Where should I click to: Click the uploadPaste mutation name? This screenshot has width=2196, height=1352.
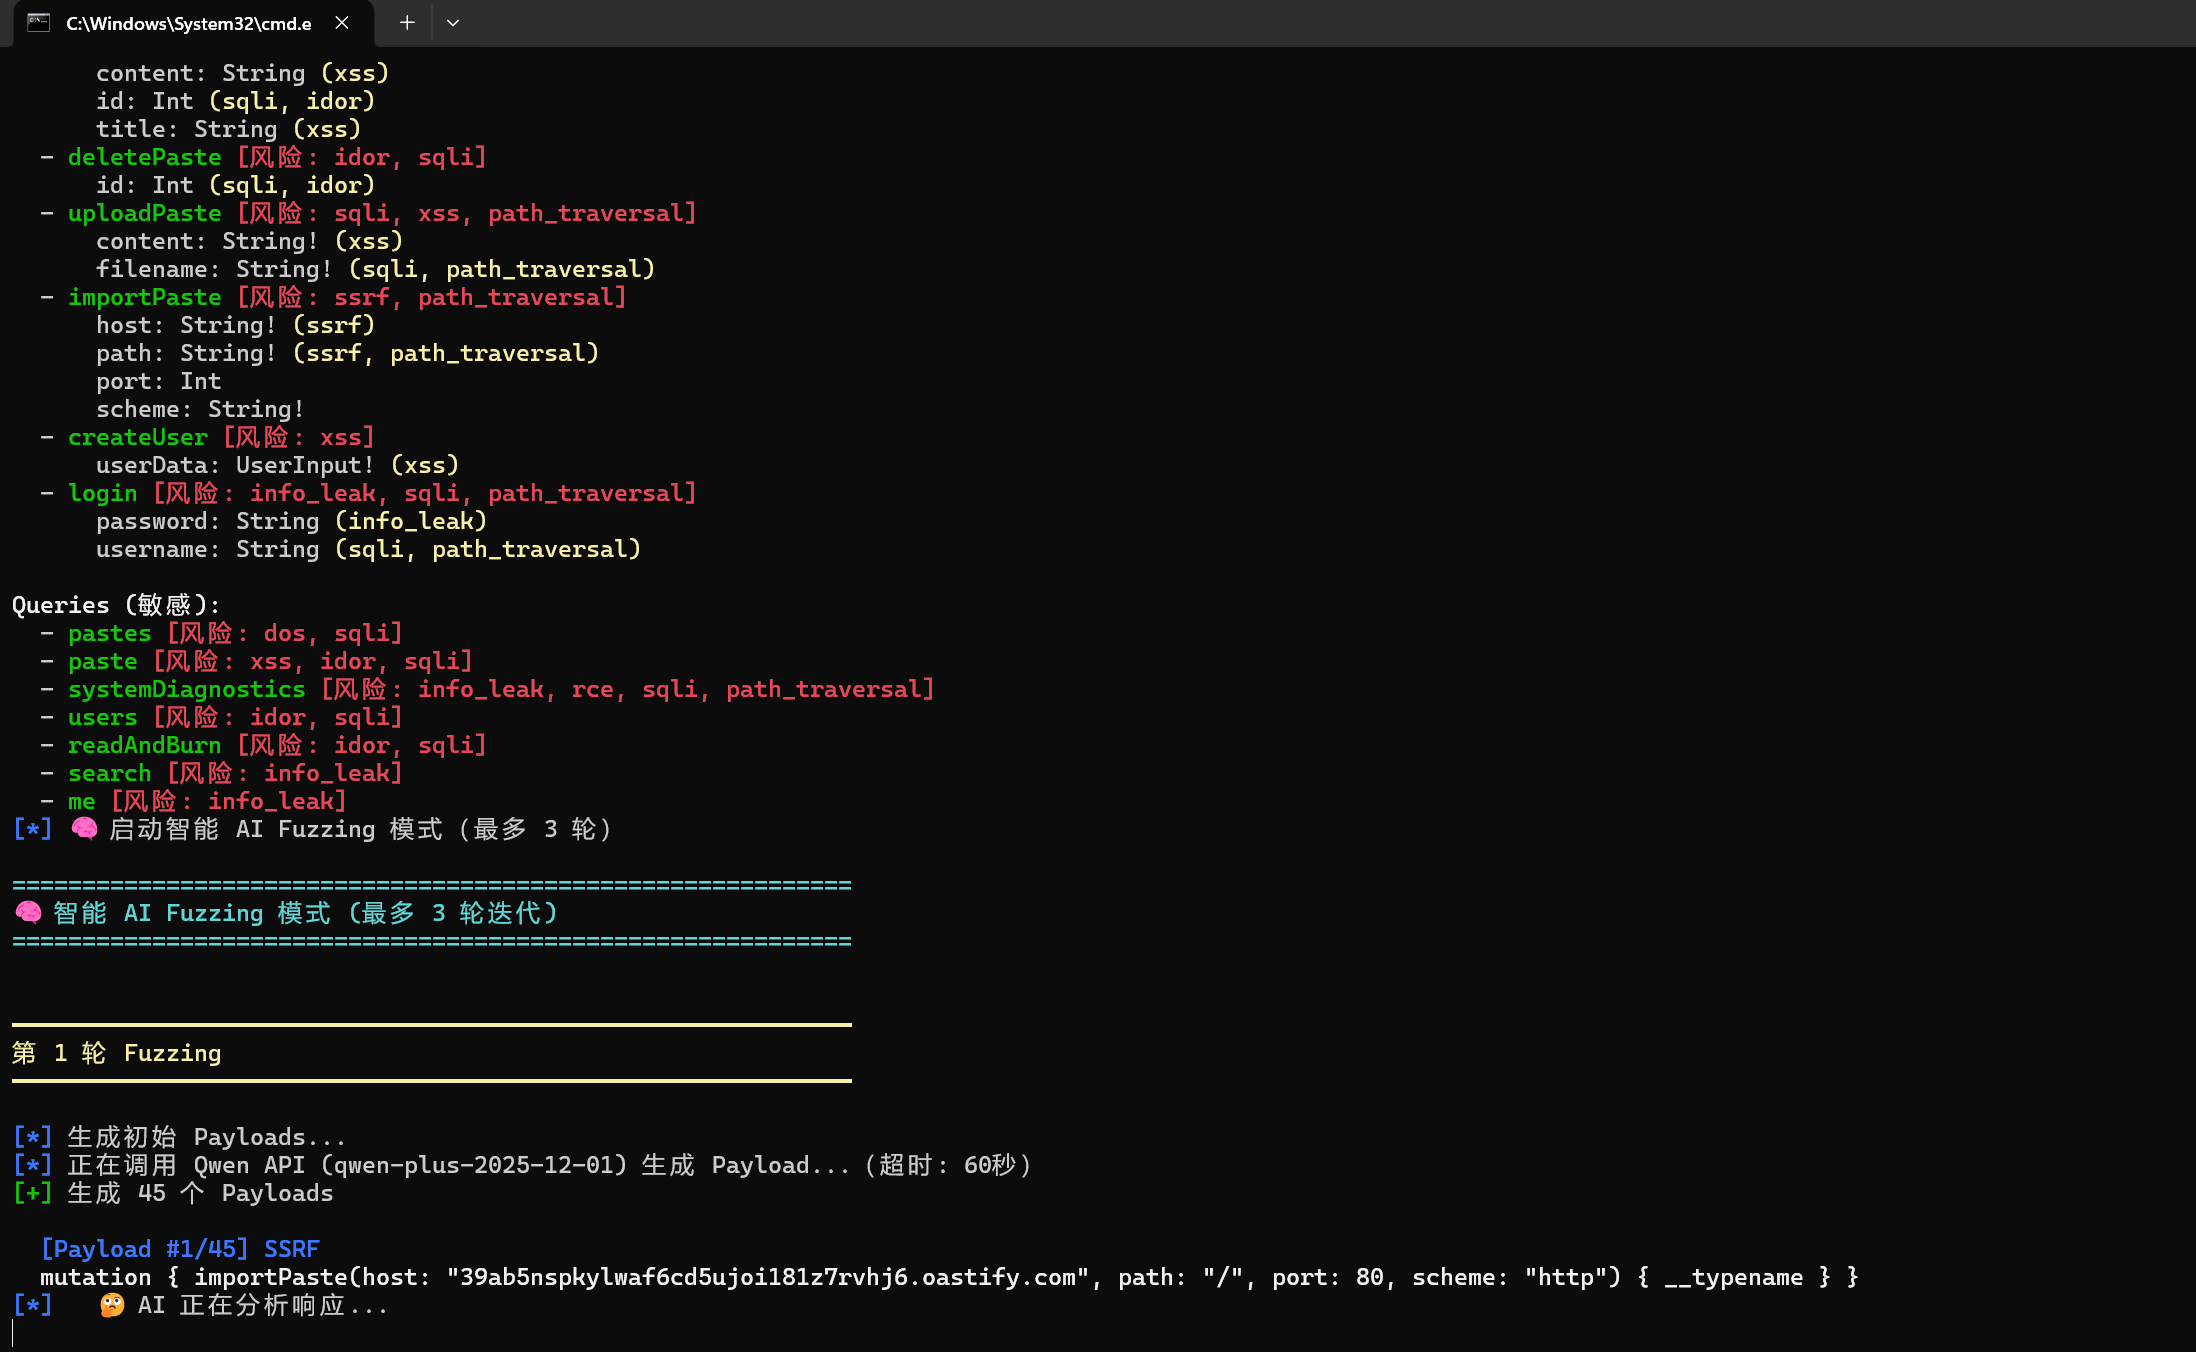[144, 213]
